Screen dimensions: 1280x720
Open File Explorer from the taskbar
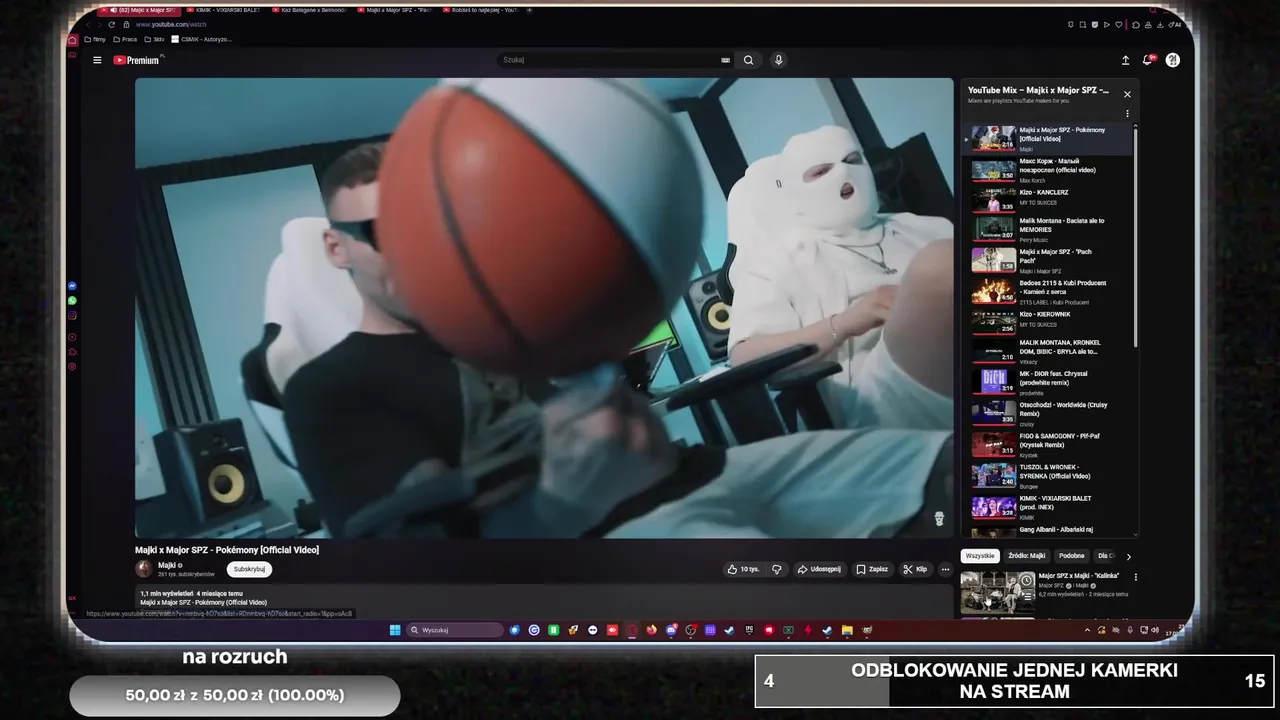click(847, 630)
